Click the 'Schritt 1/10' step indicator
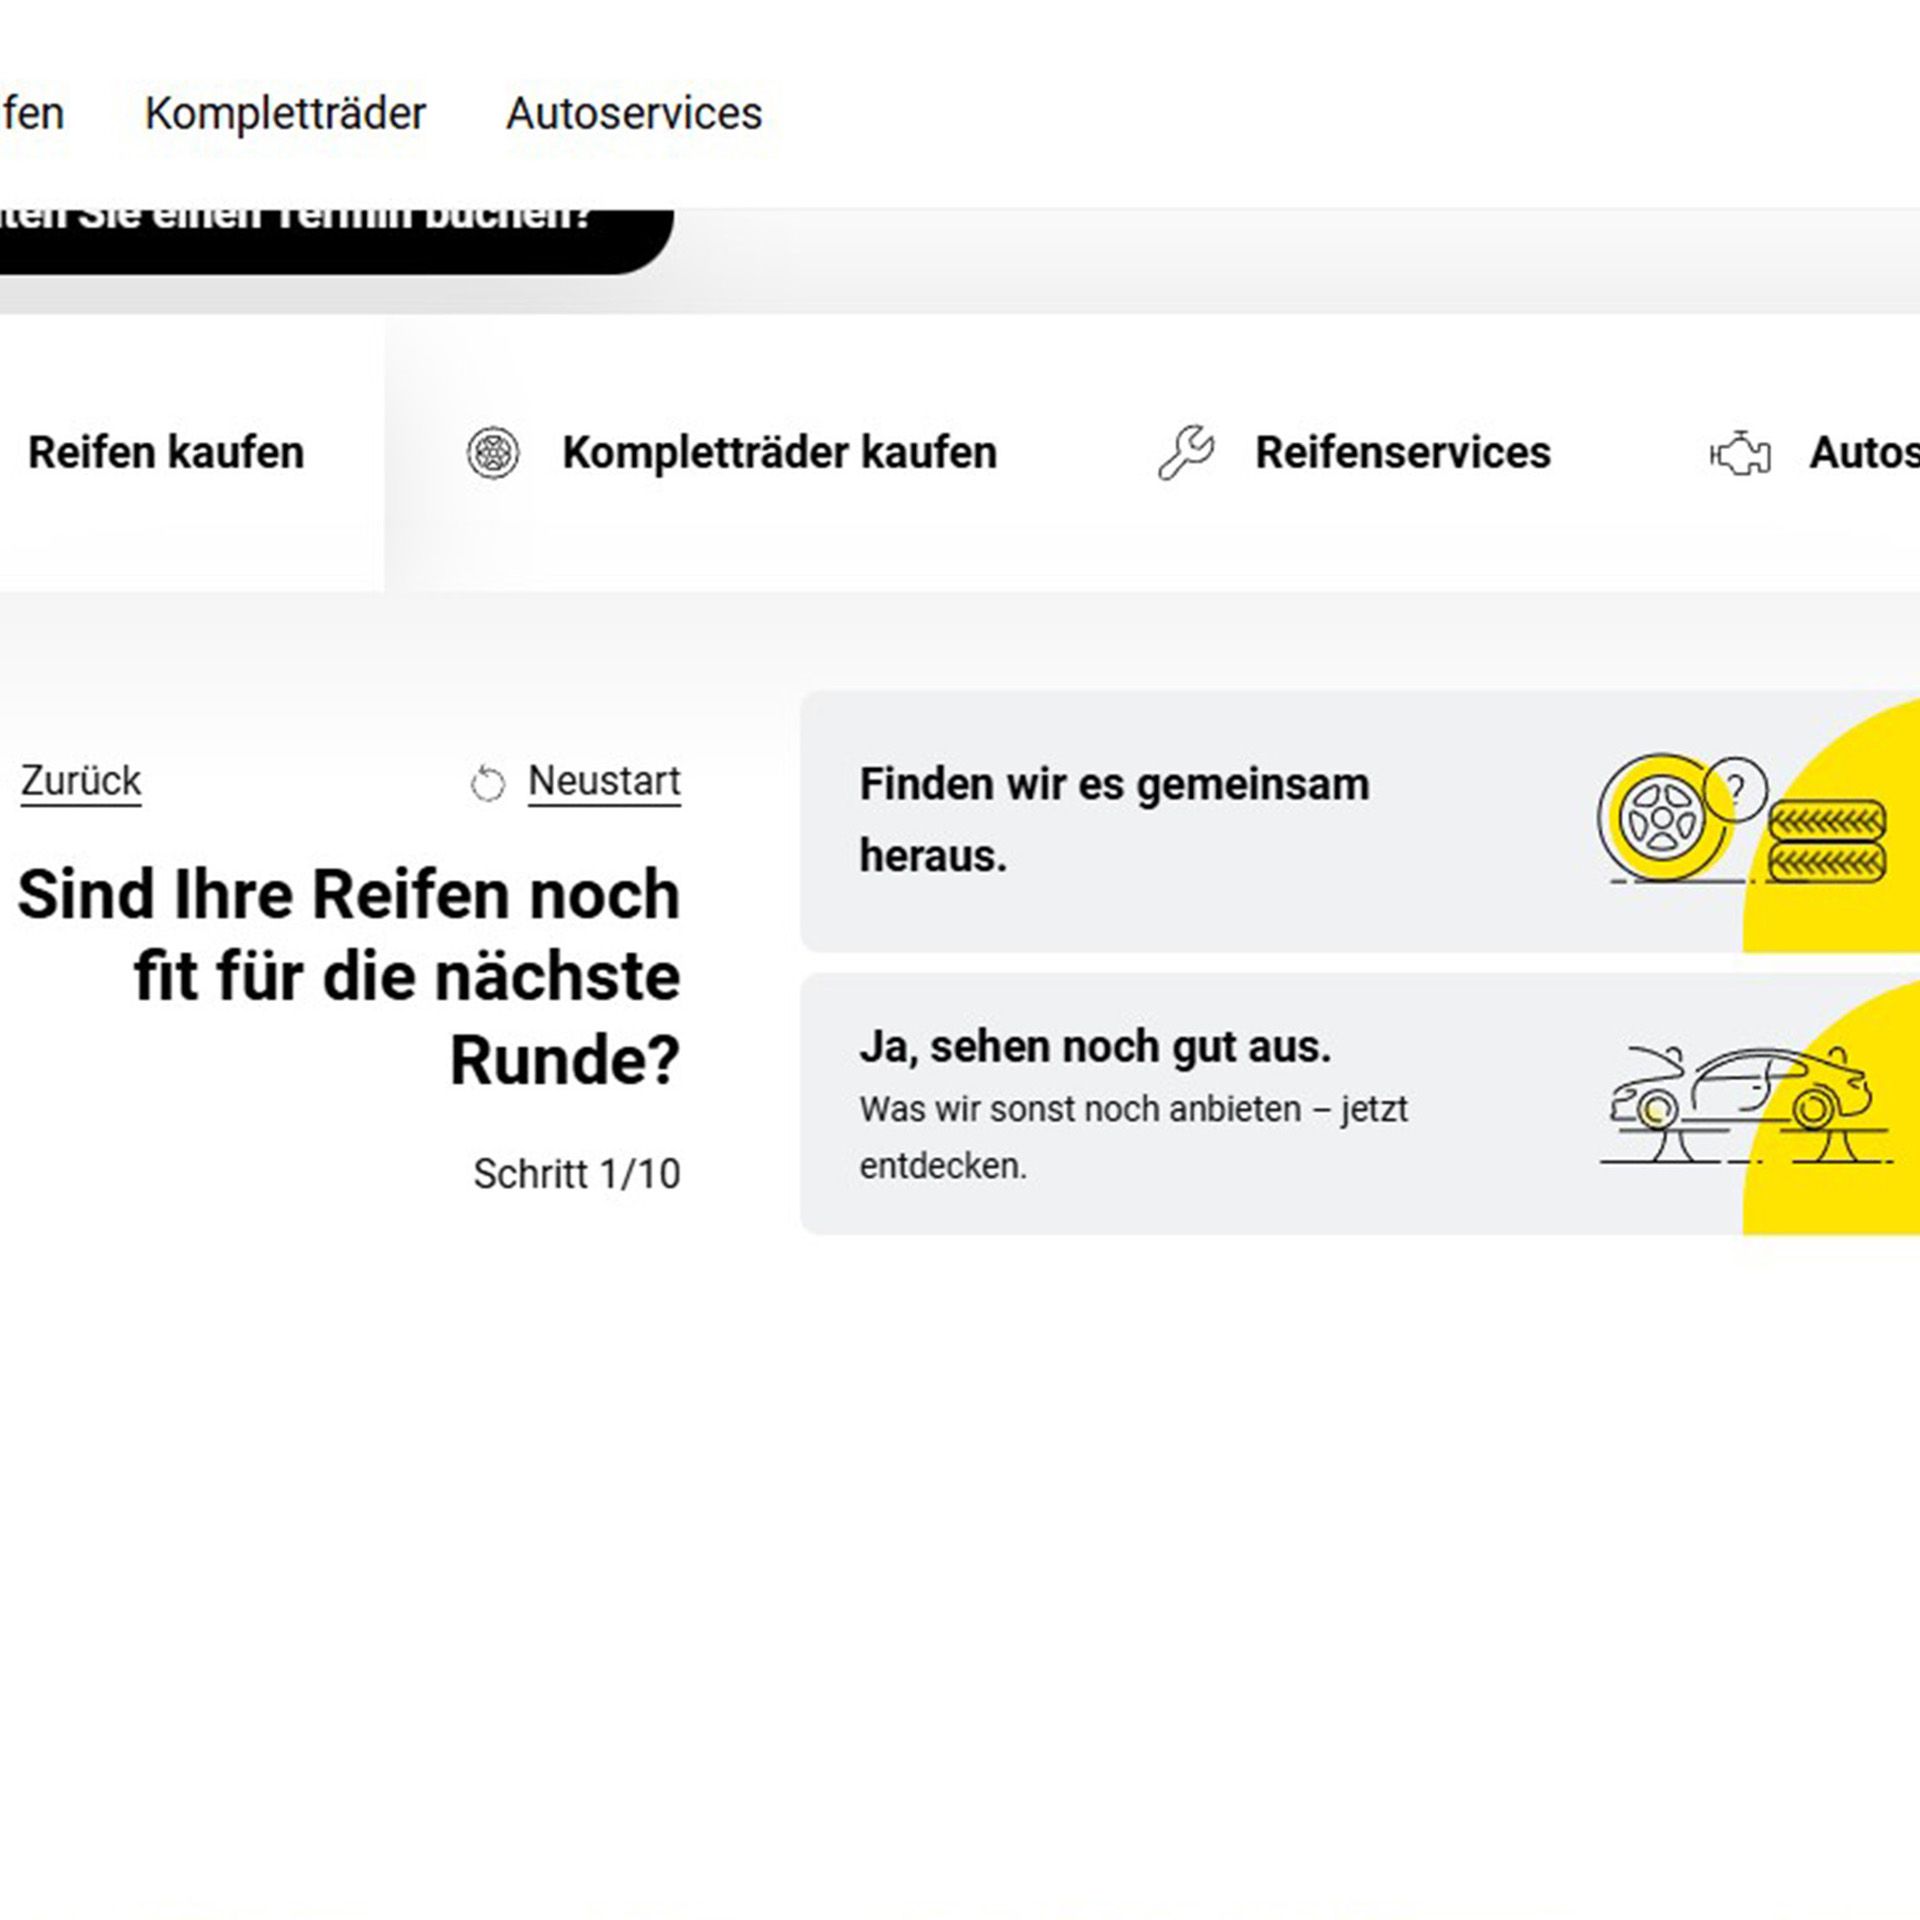The image size is (1920, 1920). click(576, 1174)
